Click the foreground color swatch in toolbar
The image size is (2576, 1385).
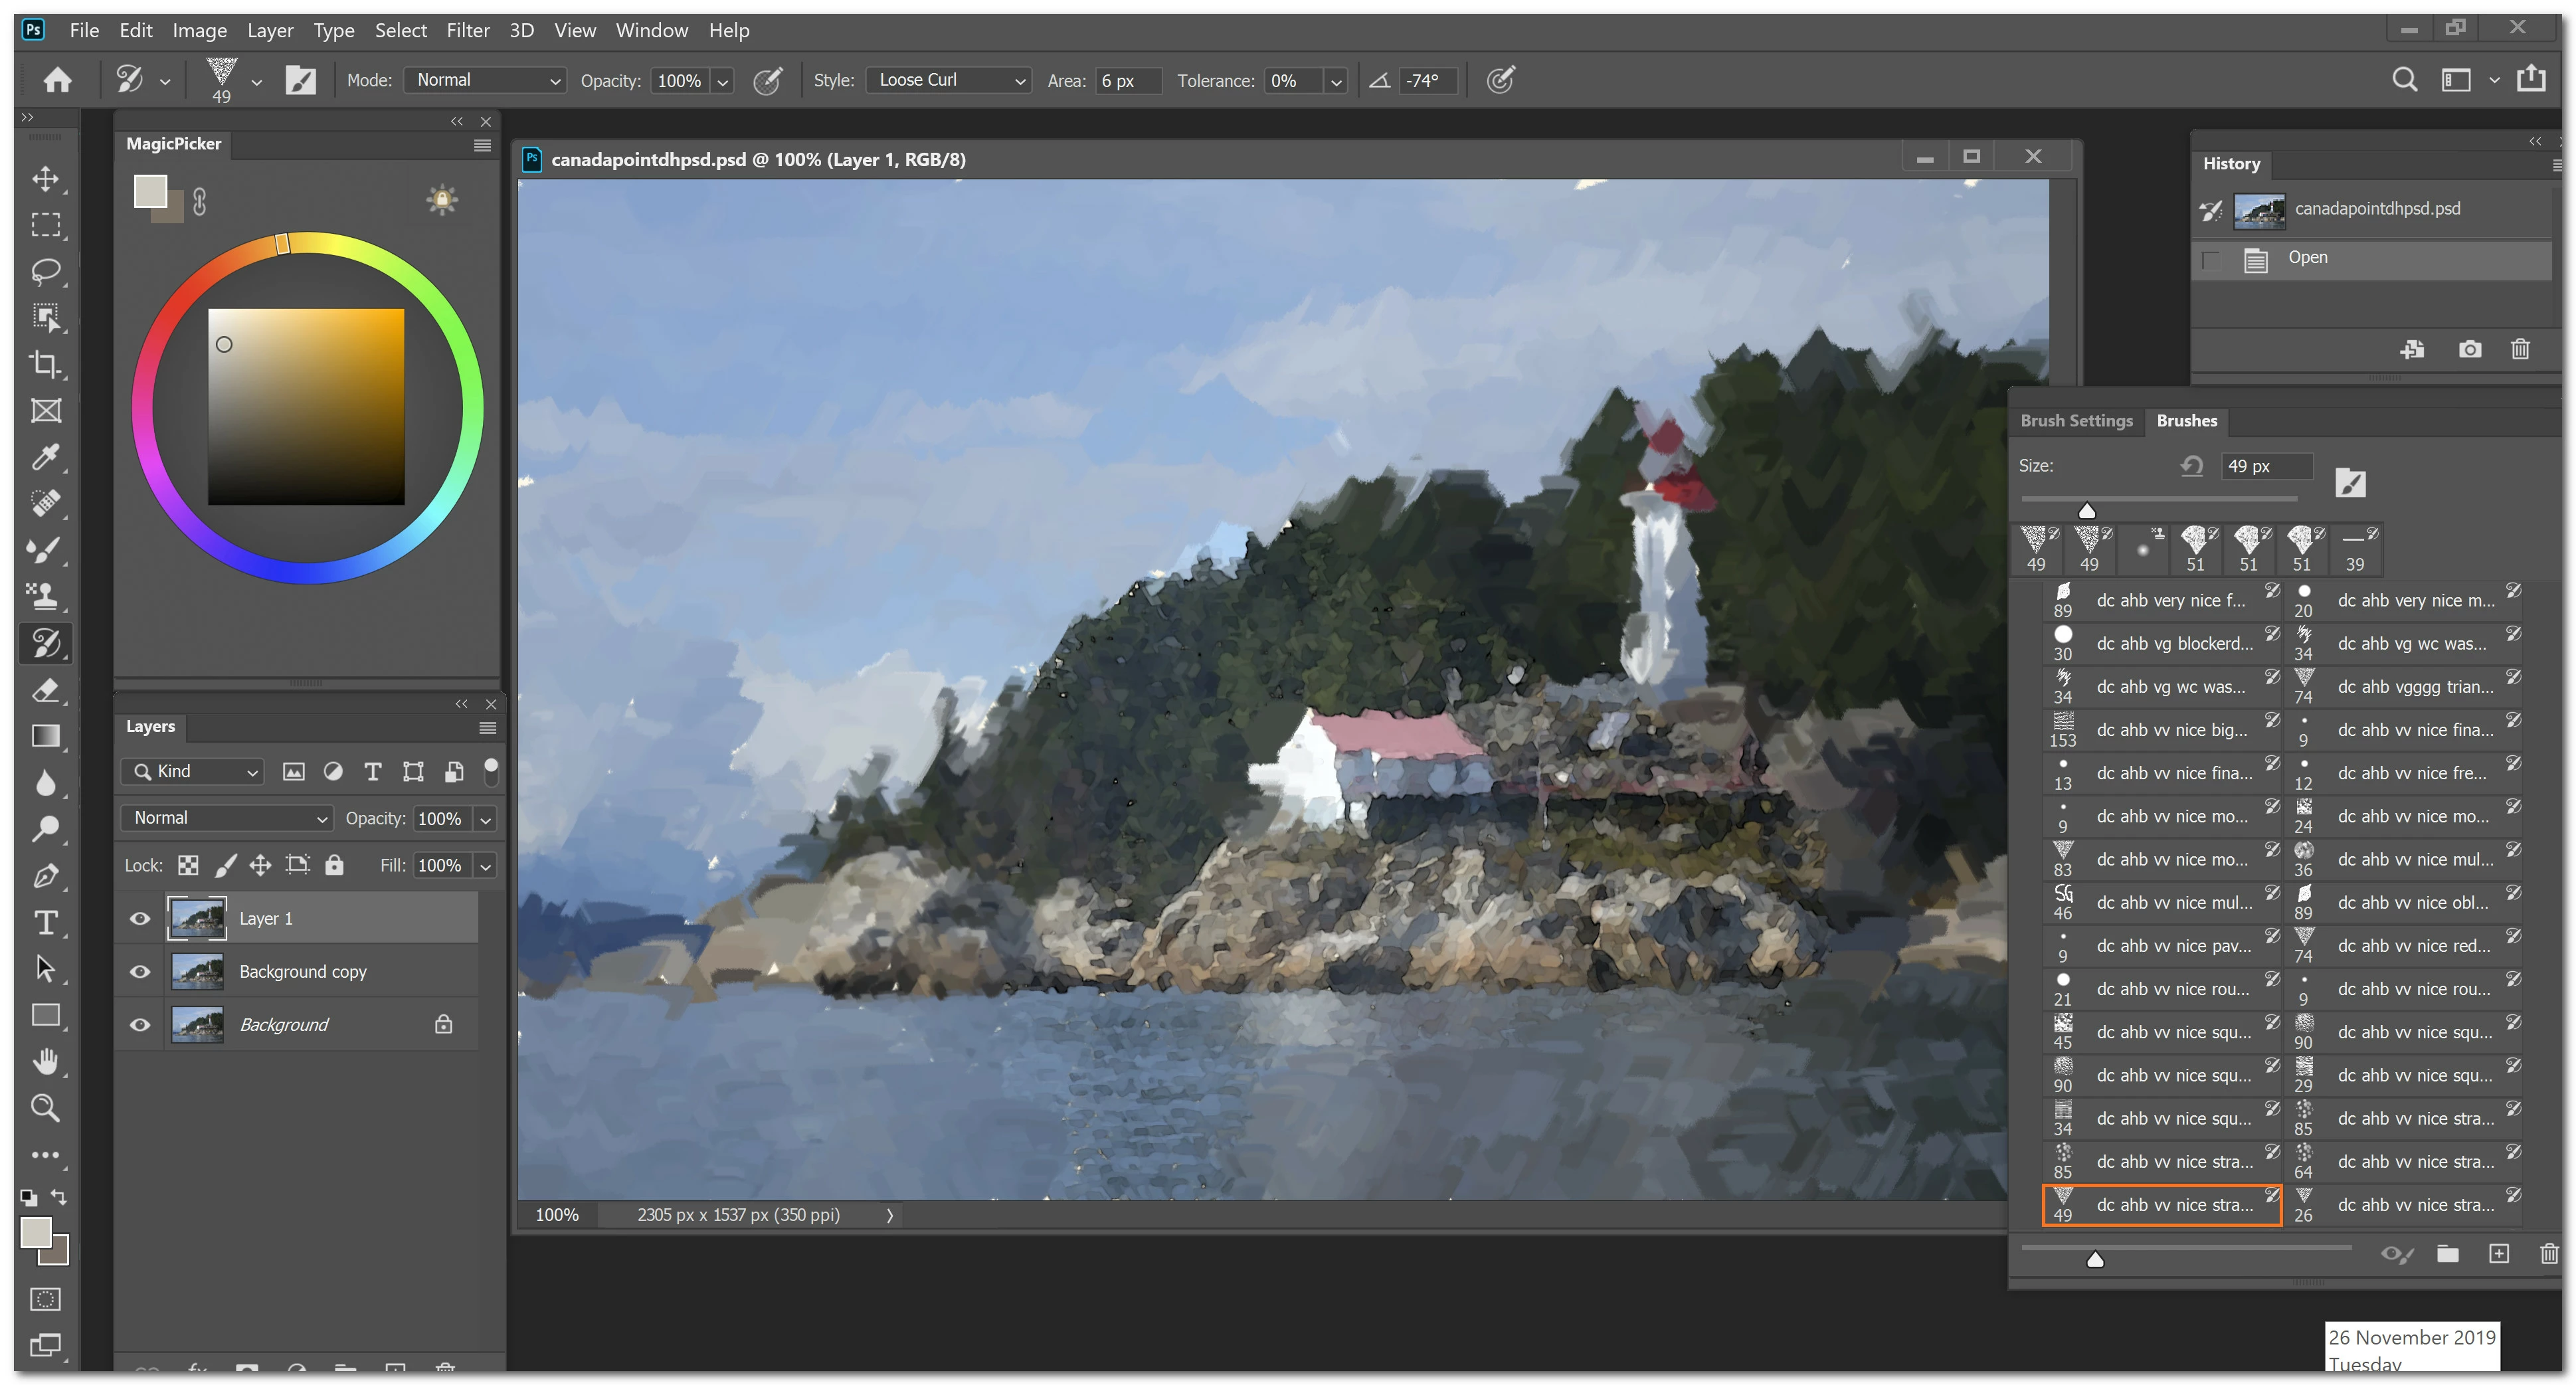(36, 1232)
